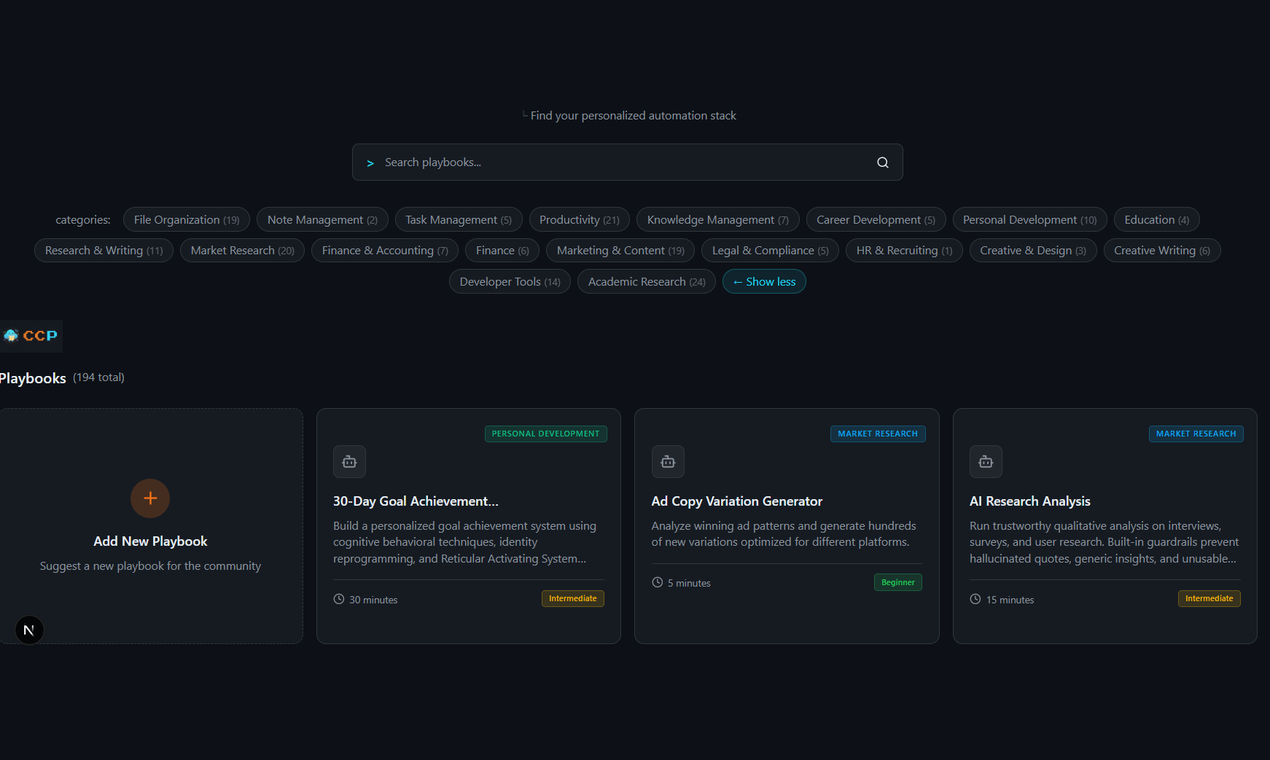Open the CCP logo
The width and height of the screenshot is (1270, 760).
pyautogui.click(x=30, y=335)
